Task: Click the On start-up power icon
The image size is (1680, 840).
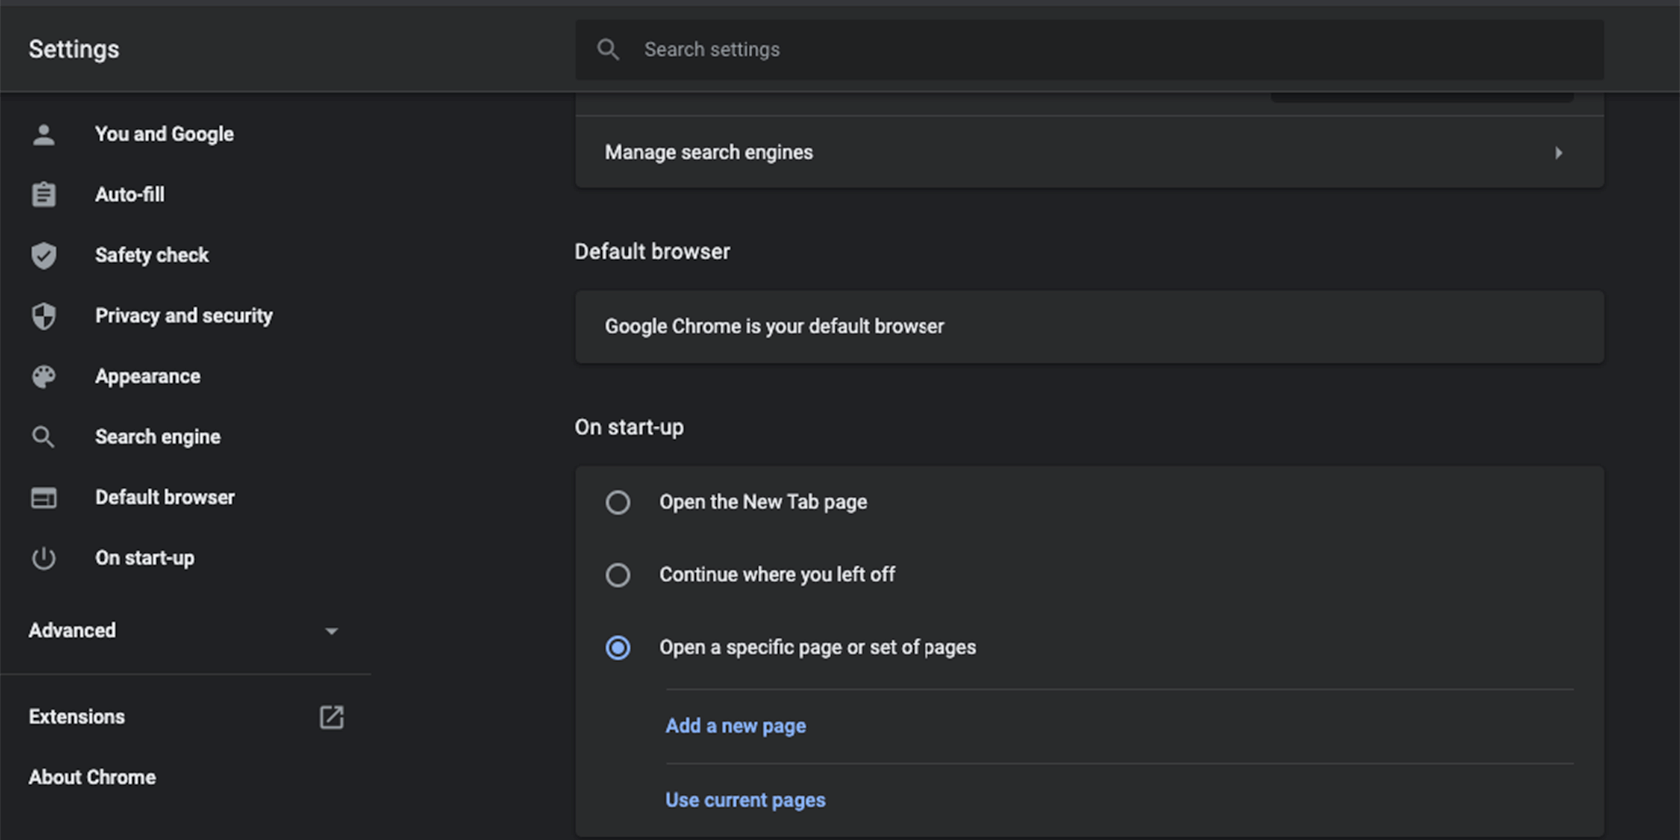Action: tap(43, 558)
